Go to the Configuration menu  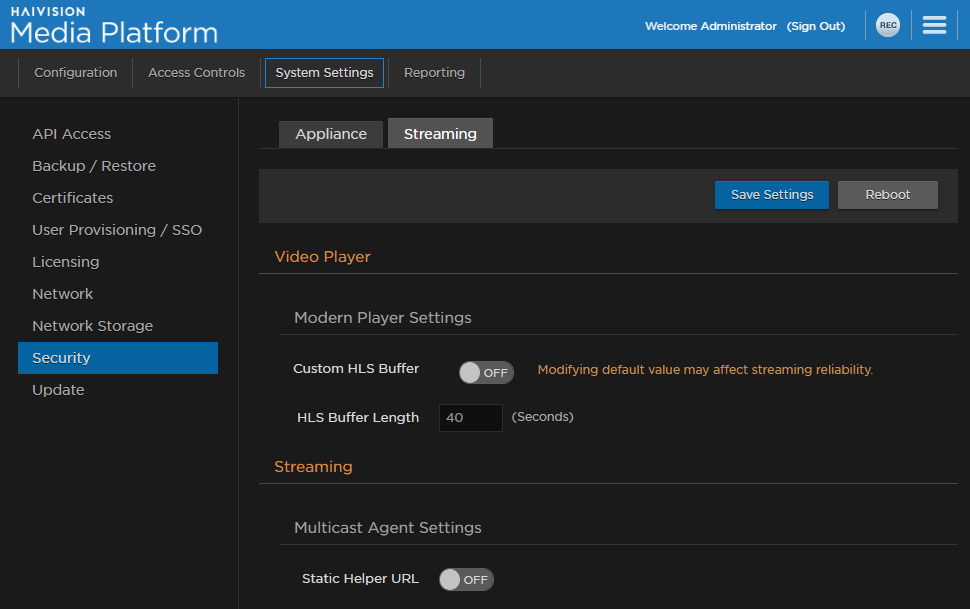[75, 72]
